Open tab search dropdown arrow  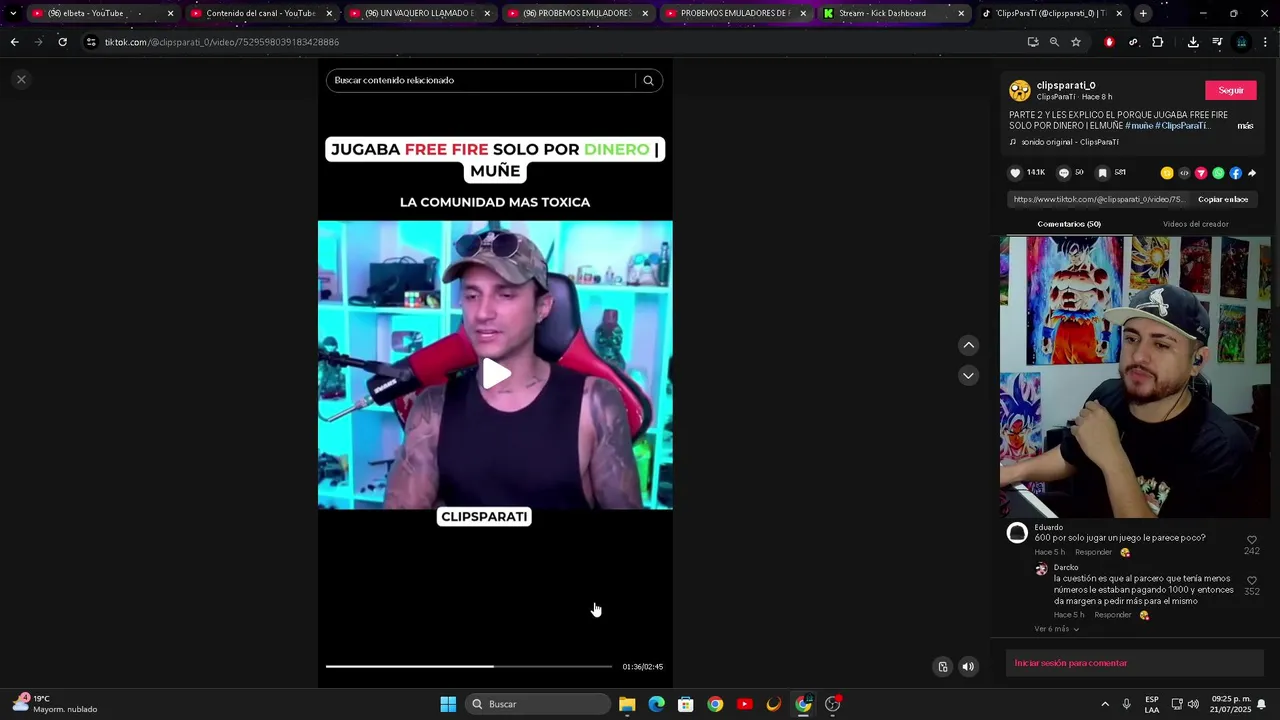(x=12, y=13)
